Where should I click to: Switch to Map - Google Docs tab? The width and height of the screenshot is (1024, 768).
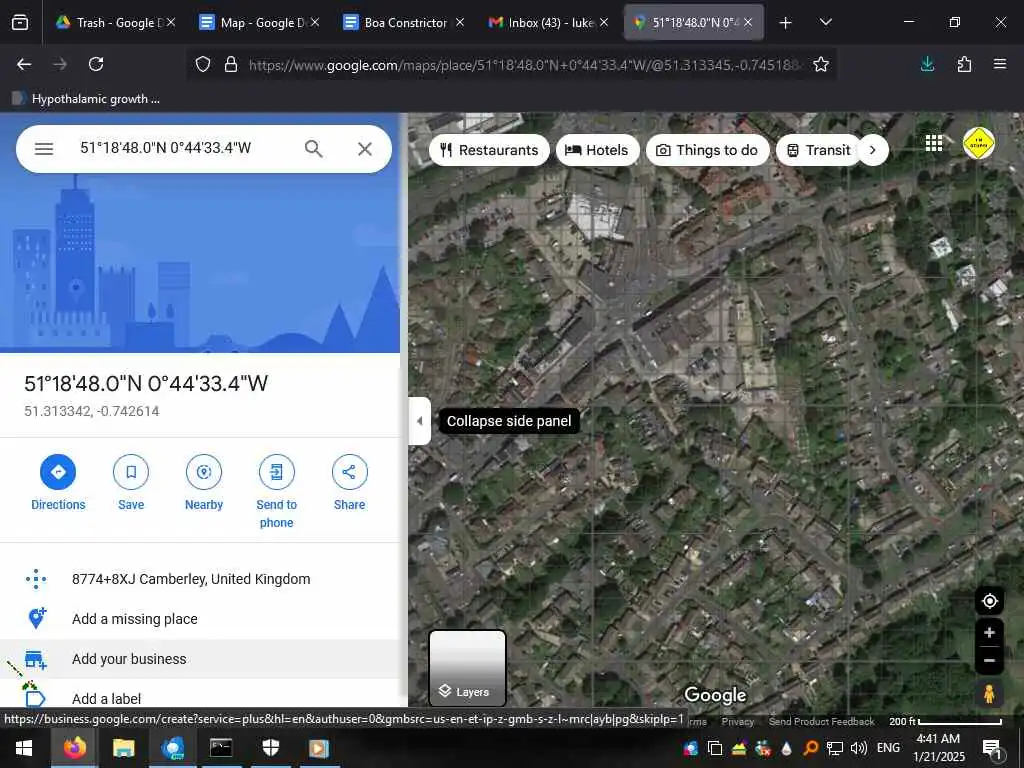pos(259,22)
